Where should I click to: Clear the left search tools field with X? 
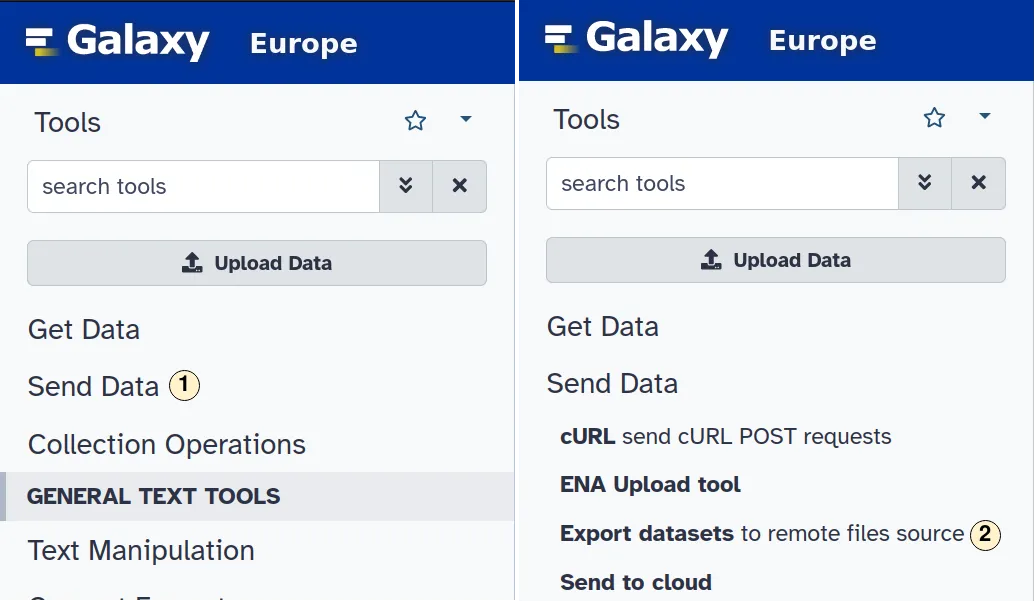[460, 186]
